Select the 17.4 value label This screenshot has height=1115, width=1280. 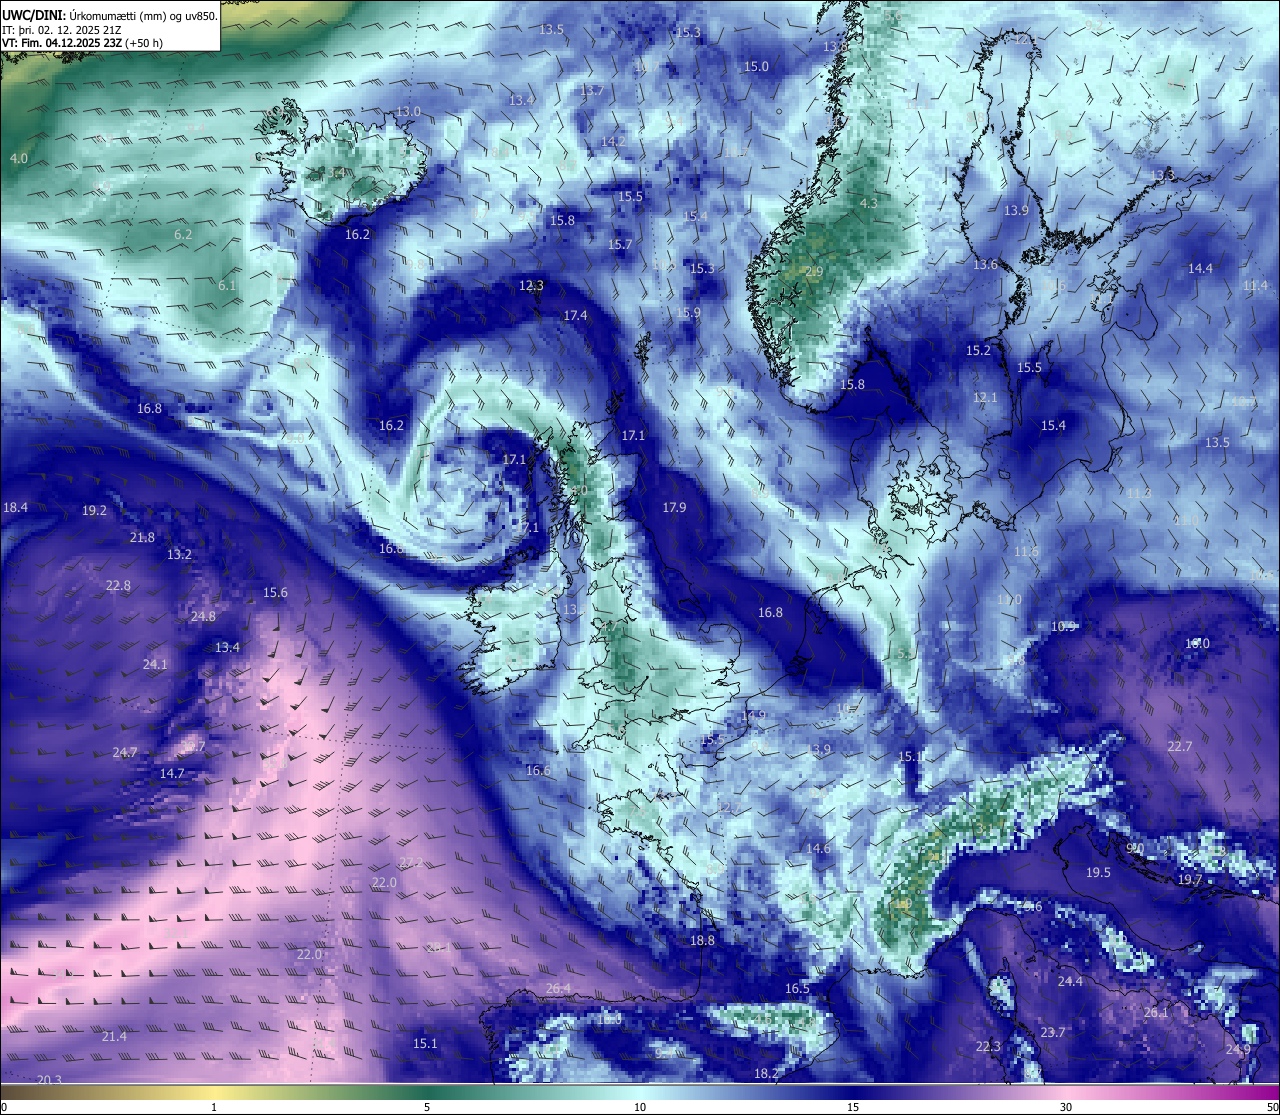pyautogui.click(x=575, y=316)
